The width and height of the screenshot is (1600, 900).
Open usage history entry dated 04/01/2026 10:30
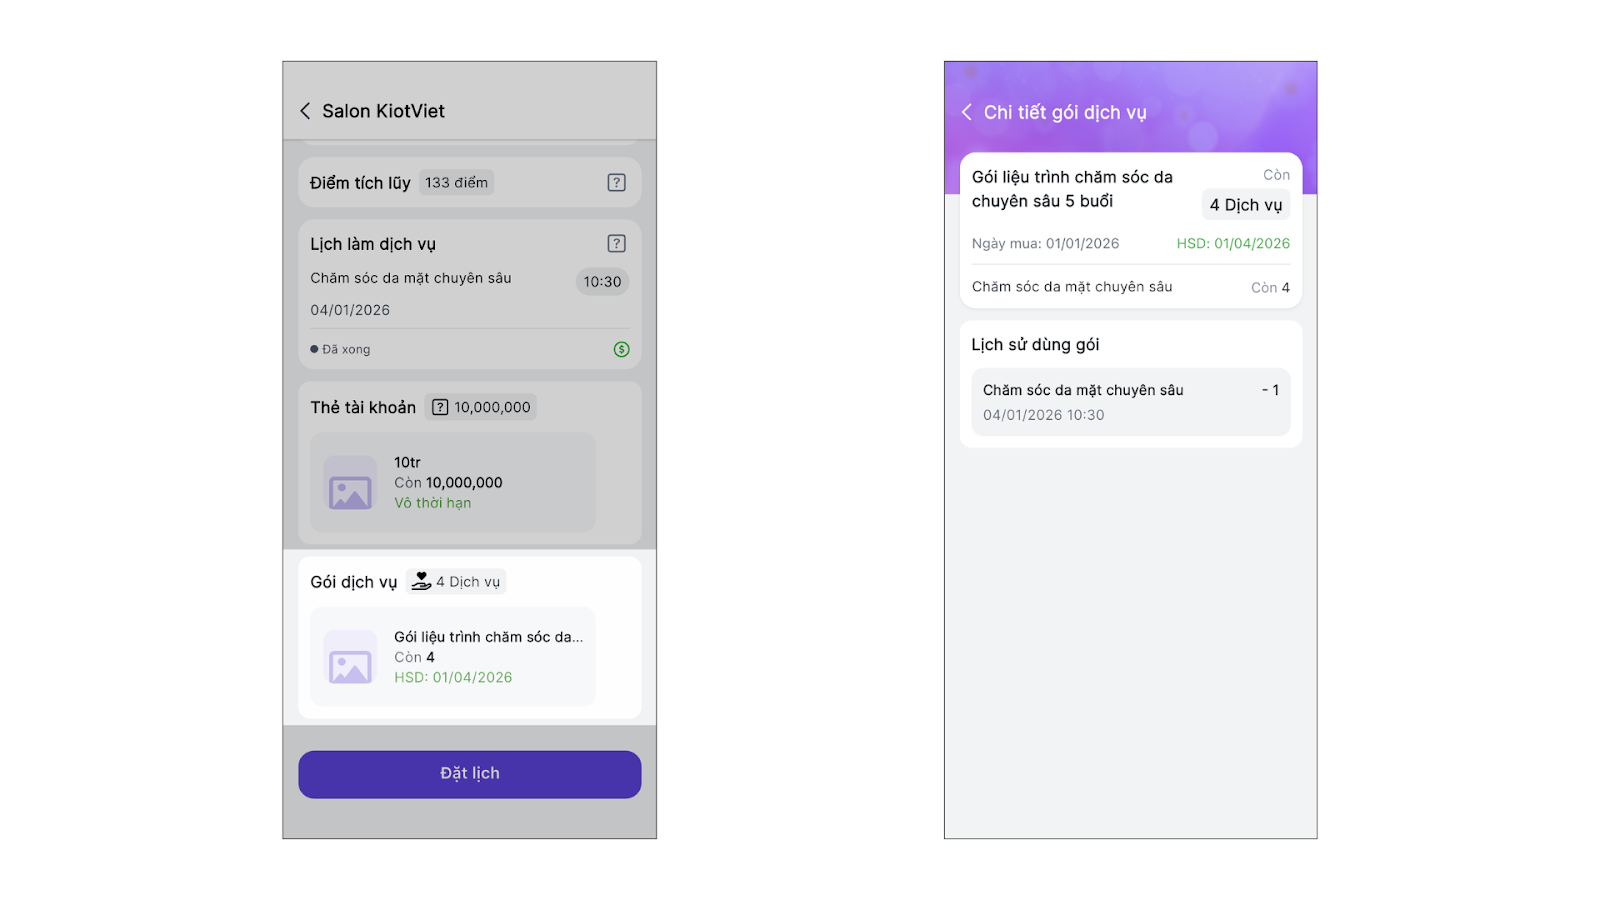click(x=1130, y=402)
